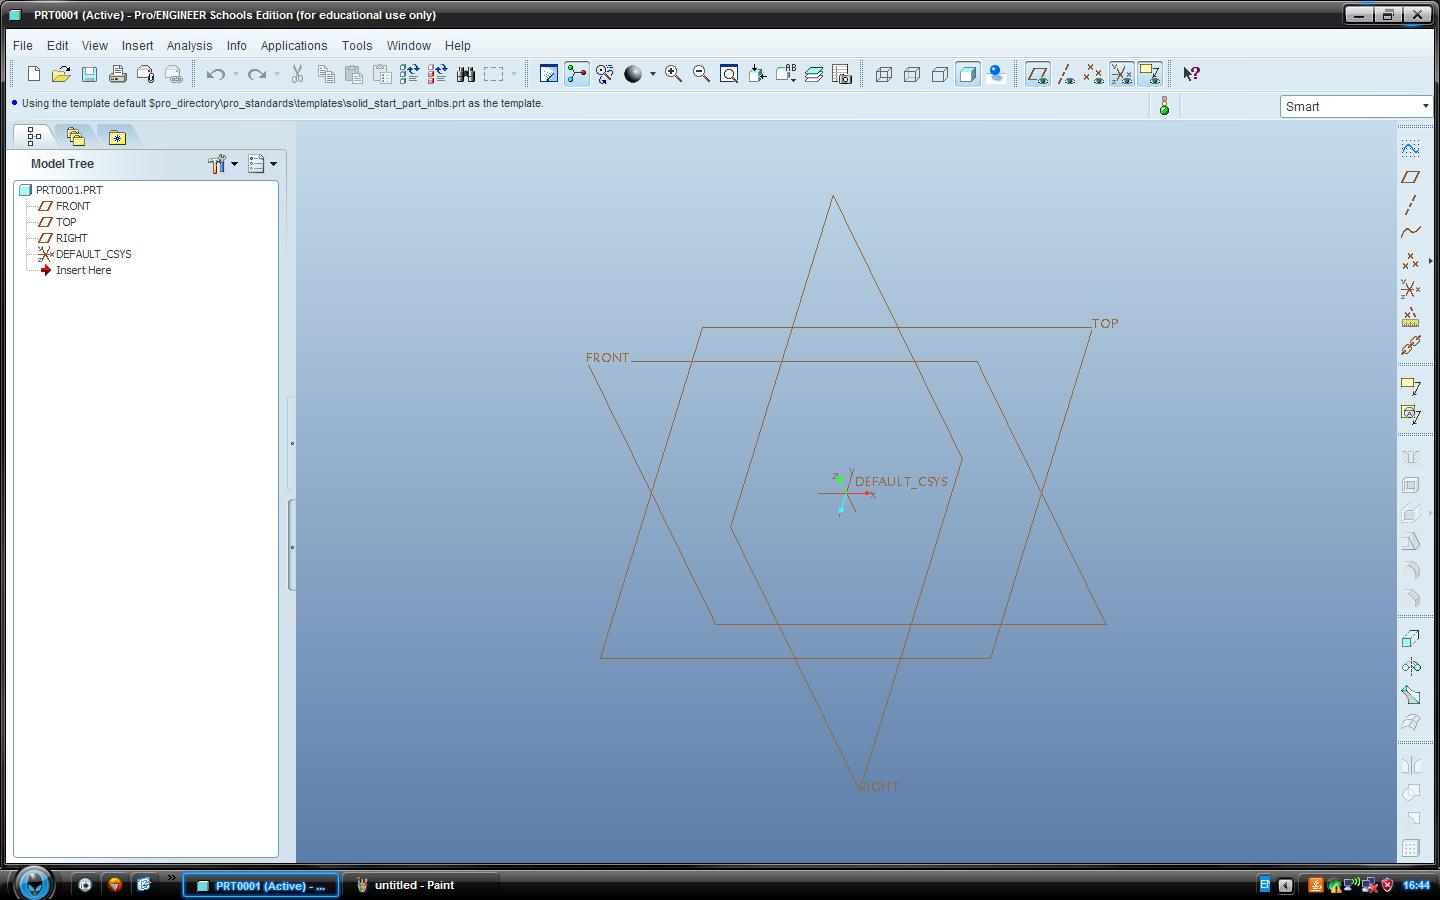Click the context-sensitive help pointer icon
This screenshot has height=900, width=1440.
point(1191,74)
